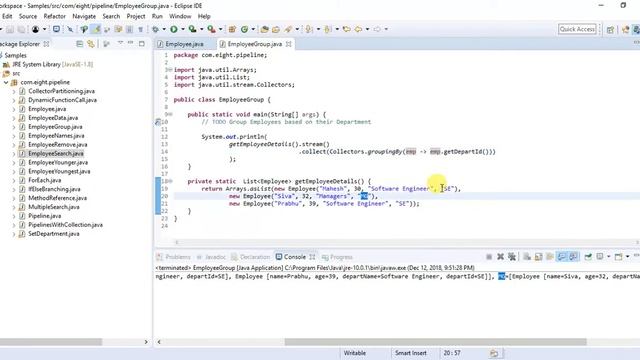The height and width of the screenshot is (360, 640).
Task: Click the Open Task folder icon
Action: click(x=276, y=29)
